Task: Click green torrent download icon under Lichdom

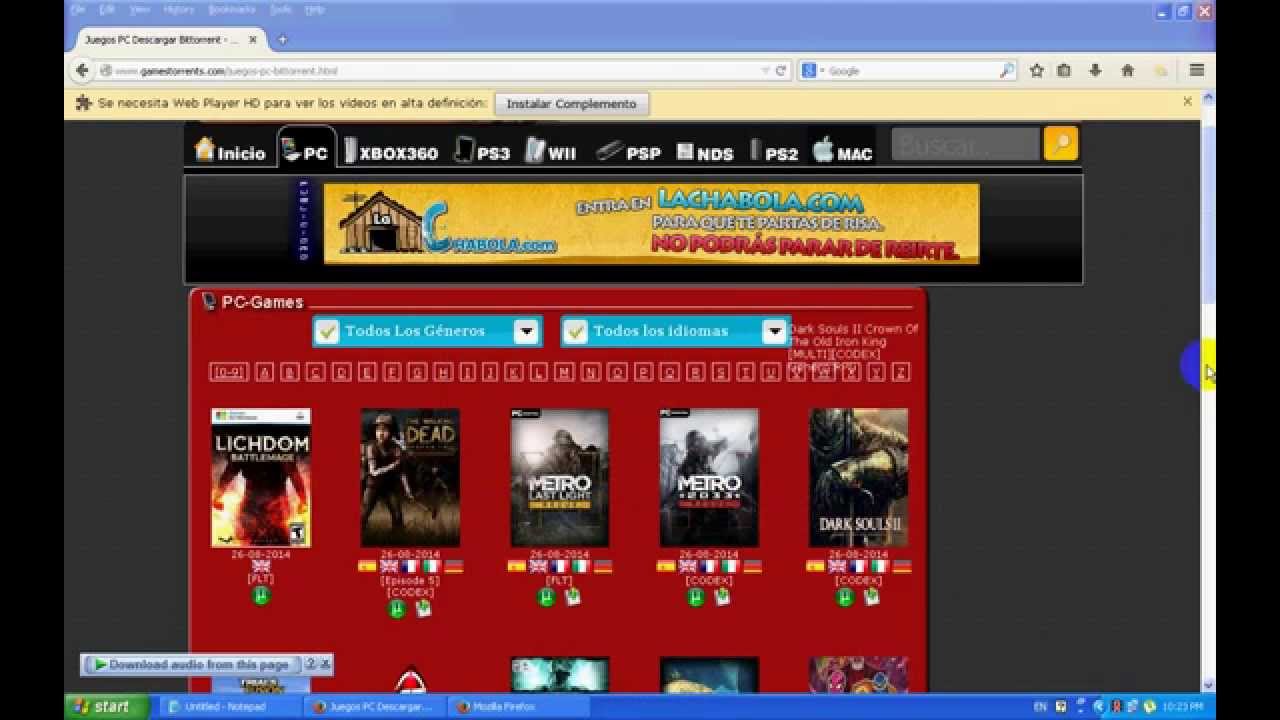Action: pos(261,596)
